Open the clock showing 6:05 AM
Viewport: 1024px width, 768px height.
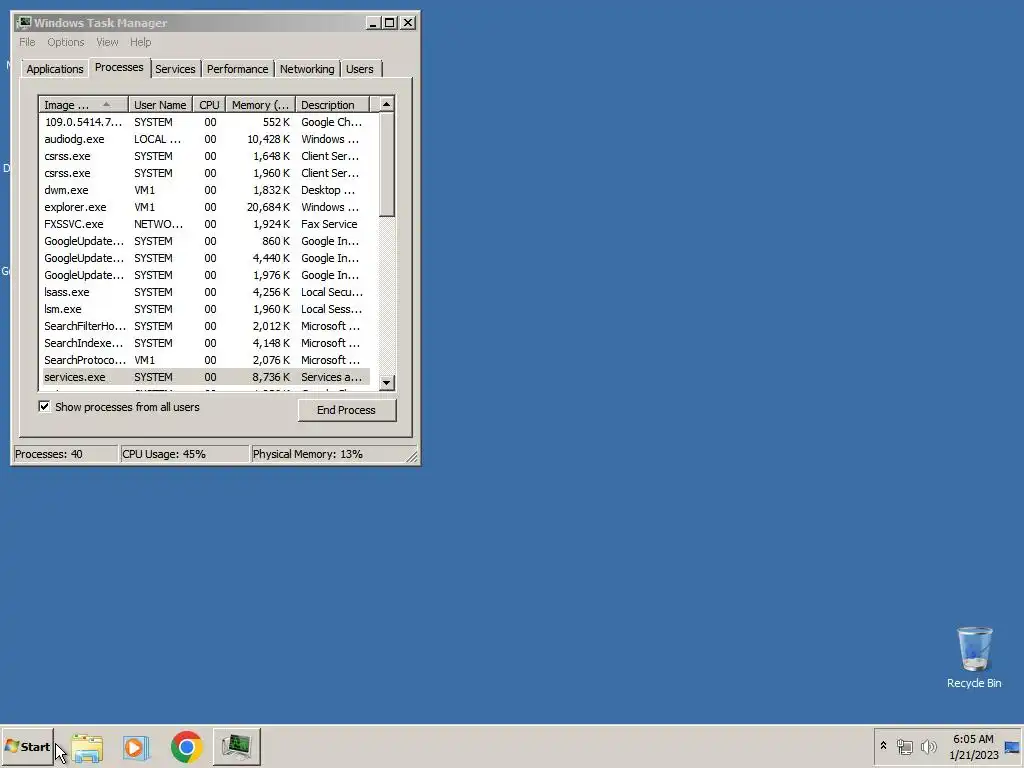click(x=973, y=747)
